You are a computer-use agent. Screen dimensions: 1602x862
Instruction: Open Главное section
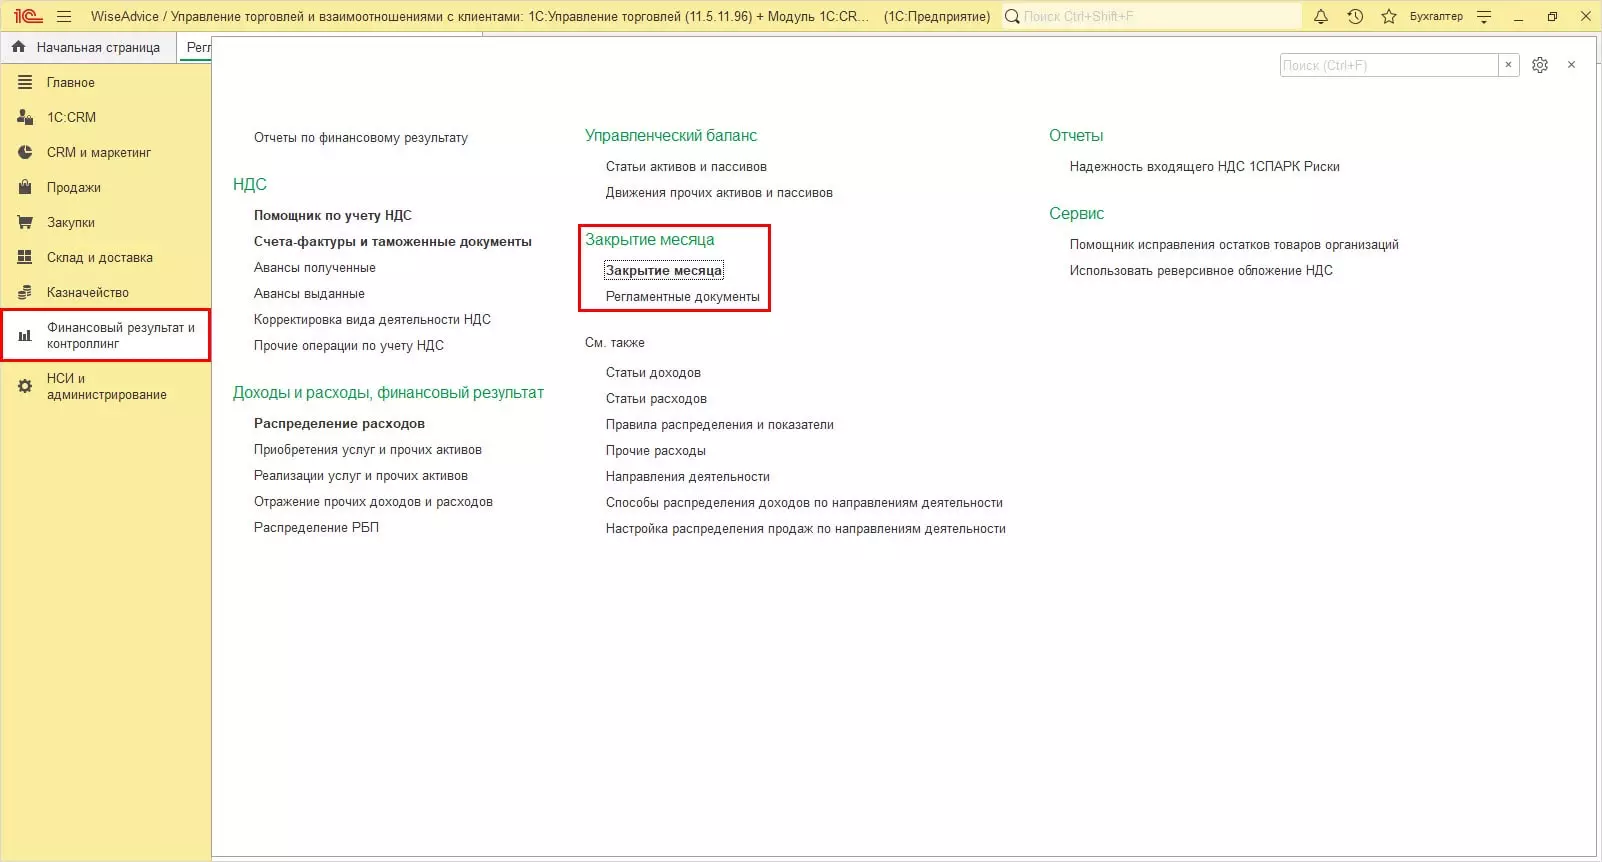pos(71,82)
